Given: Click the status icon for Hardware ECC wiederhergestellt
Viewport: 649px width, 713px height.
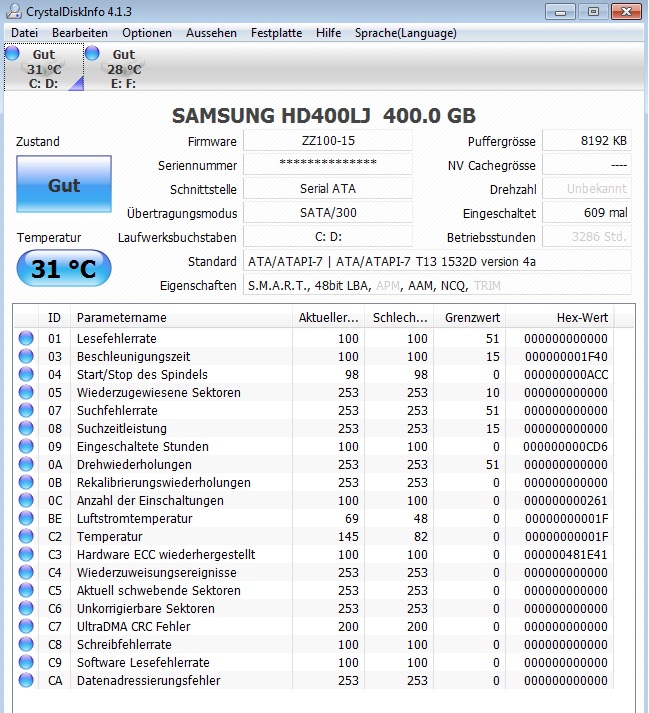Looking at the screenshot, I should tap(26, 554).
